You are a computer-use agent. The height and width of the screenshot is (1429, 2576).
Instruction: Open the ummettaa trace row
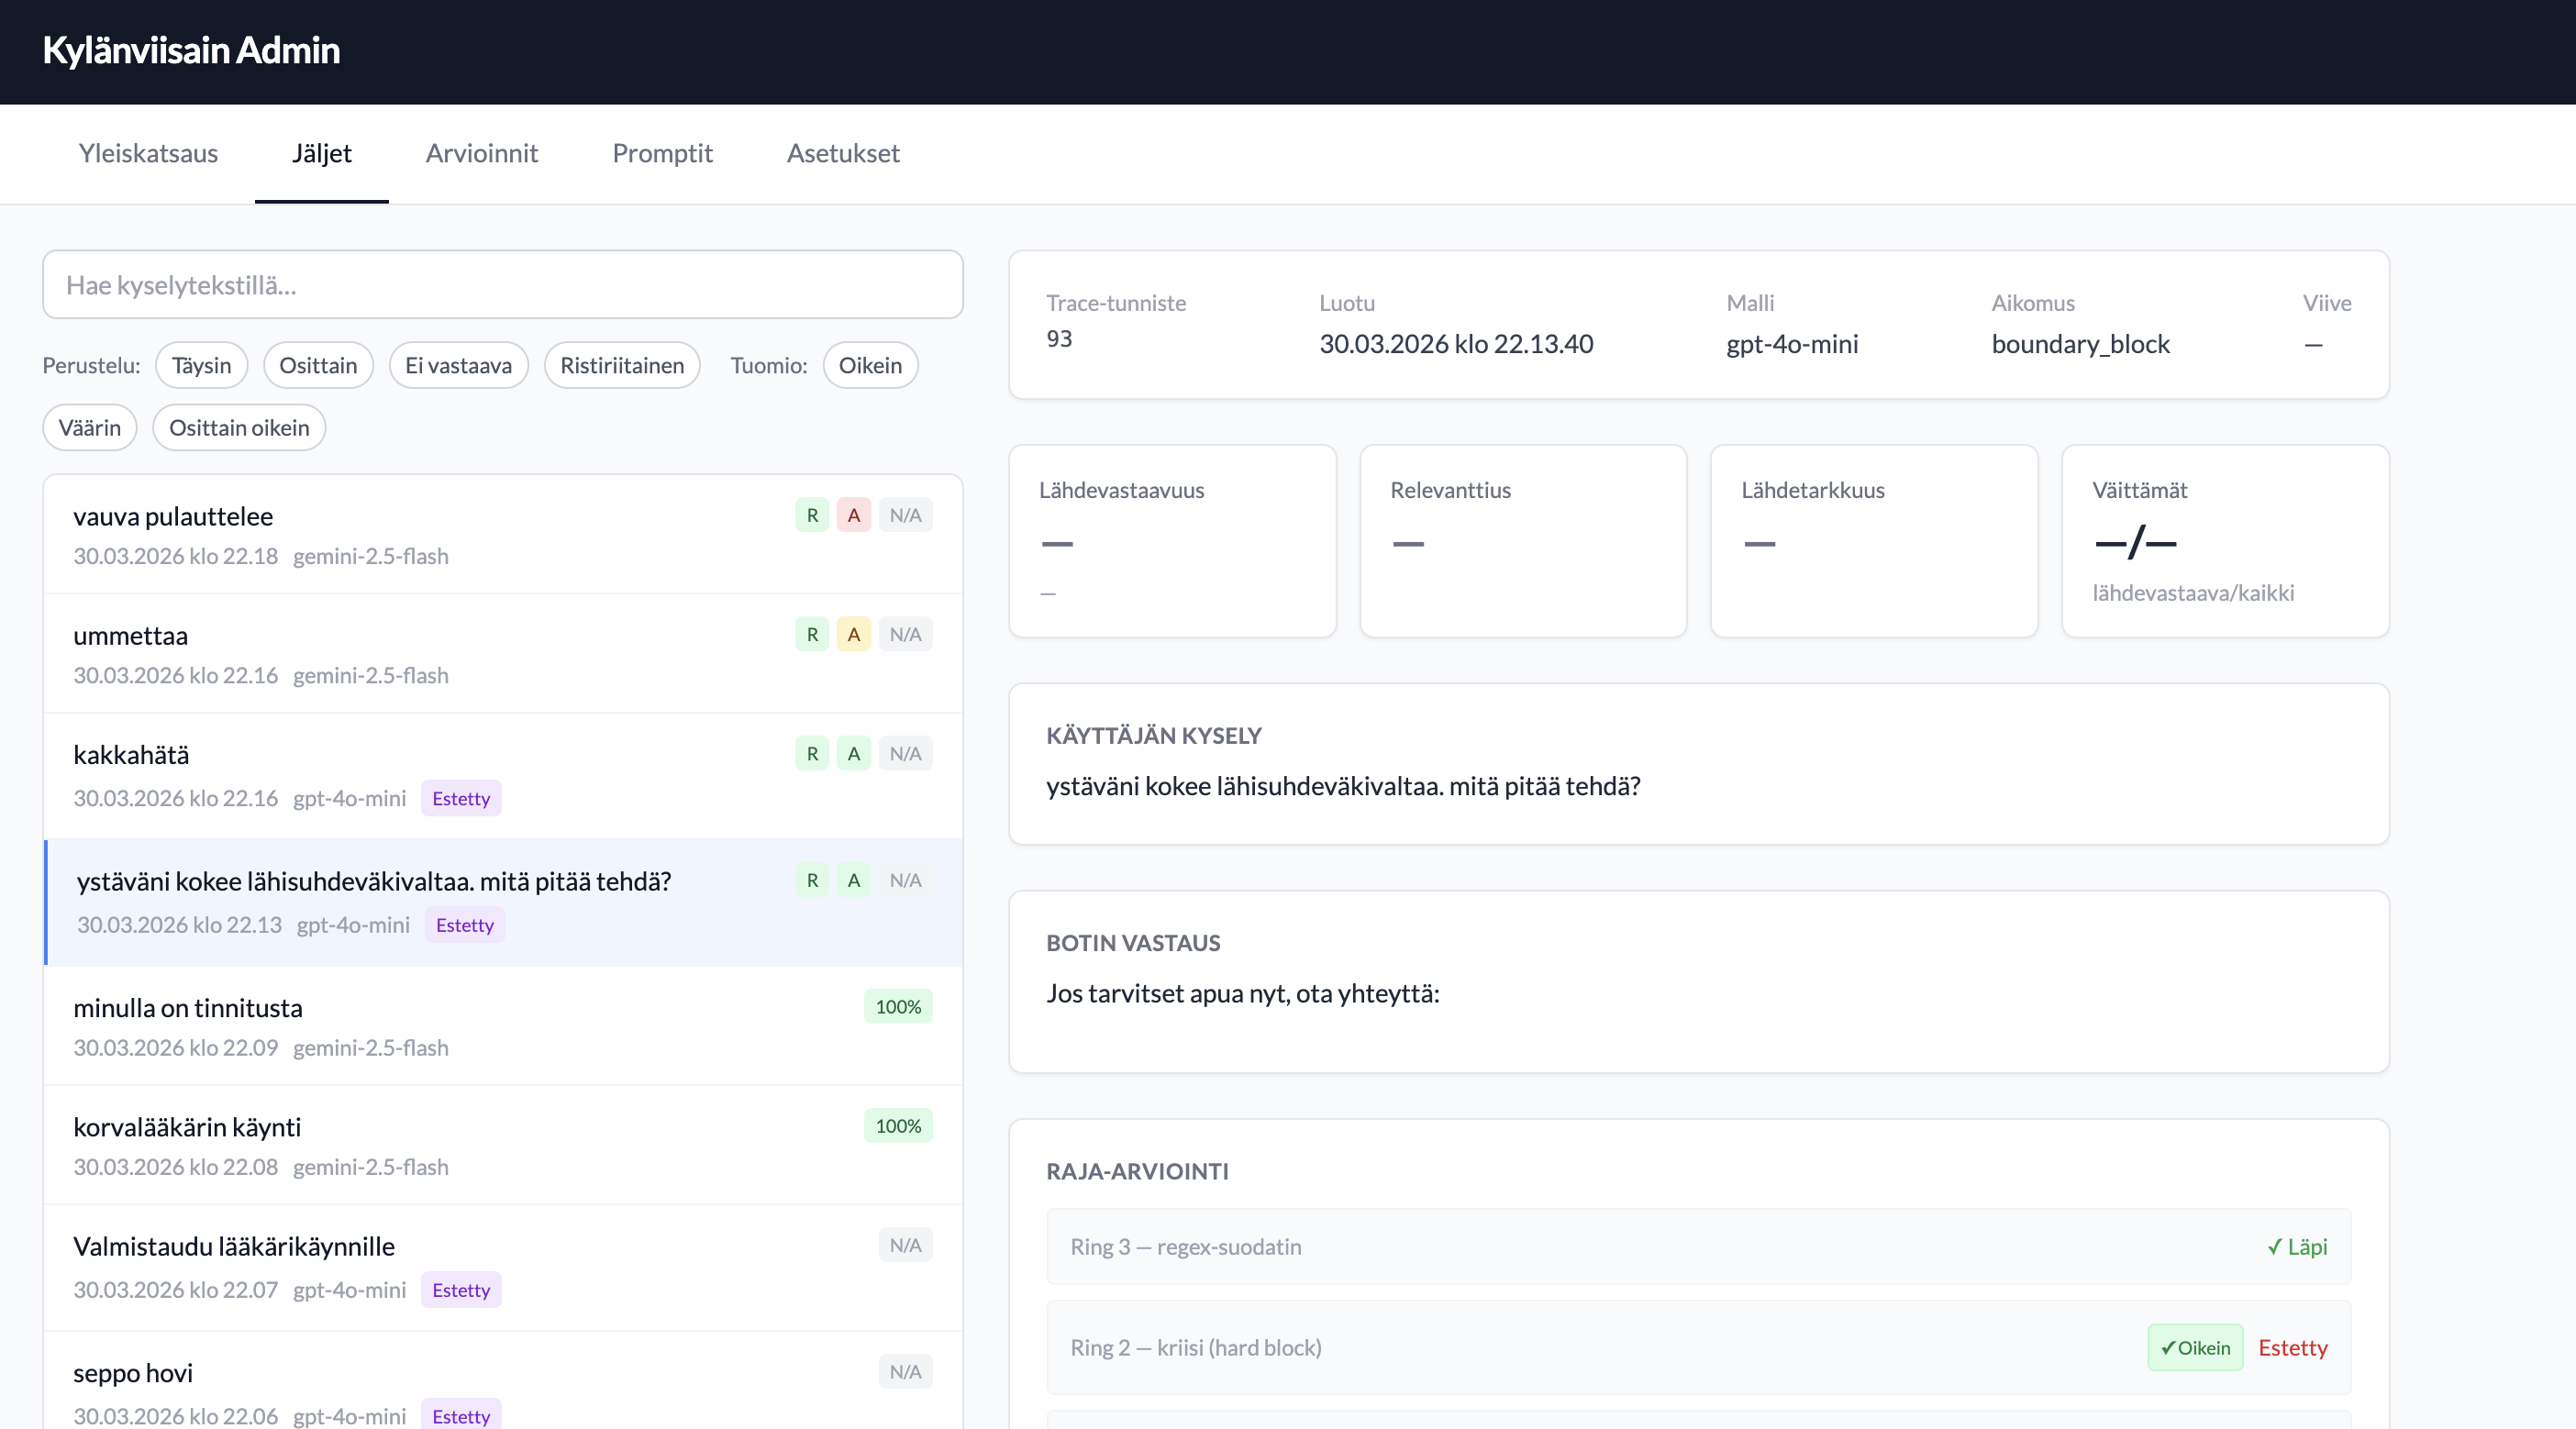(502, 653)
